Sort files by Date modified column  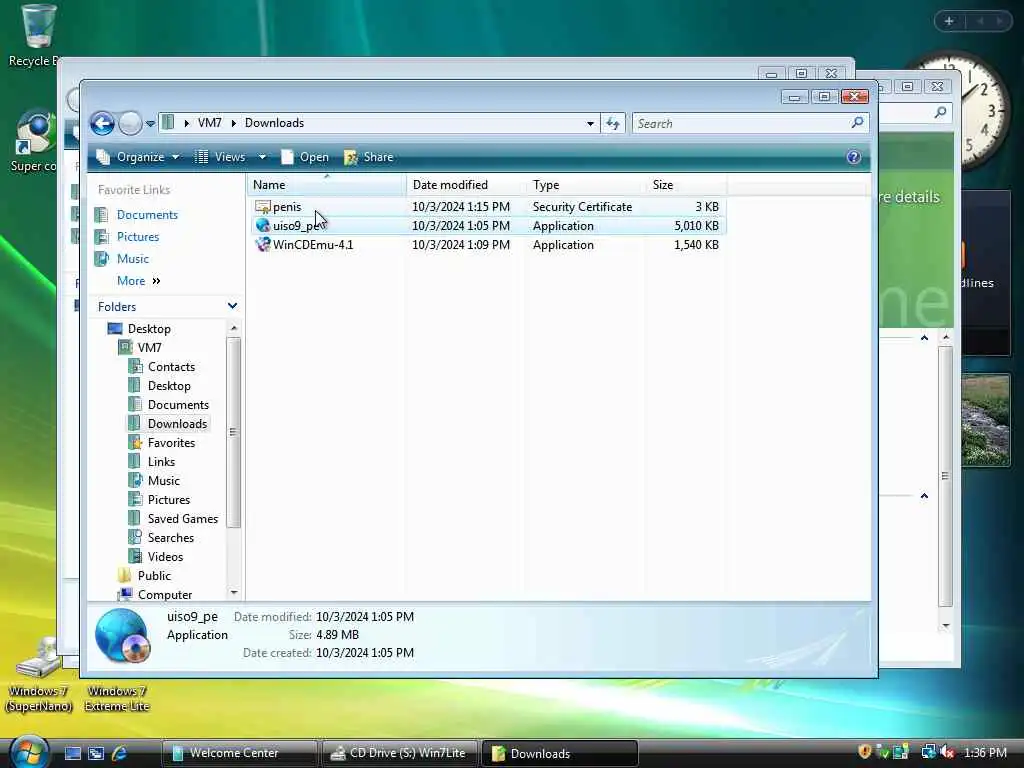[466, 185]
